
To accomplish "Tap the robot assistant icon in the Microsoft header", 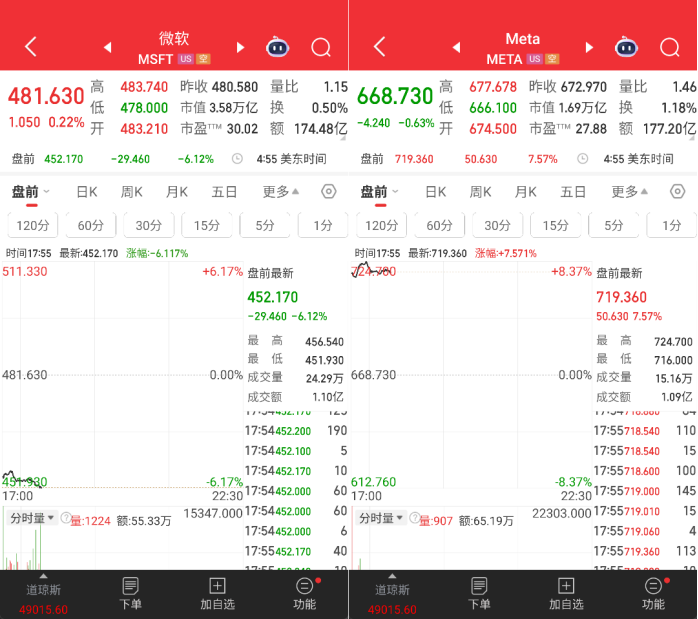I will pos(277,47).
